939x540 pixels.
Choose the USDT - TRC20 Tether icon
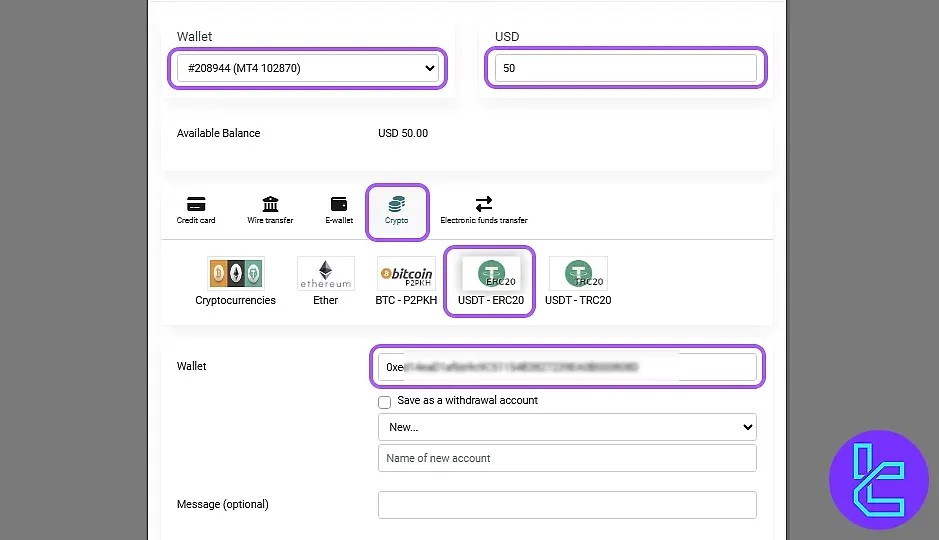coord(578,273)
